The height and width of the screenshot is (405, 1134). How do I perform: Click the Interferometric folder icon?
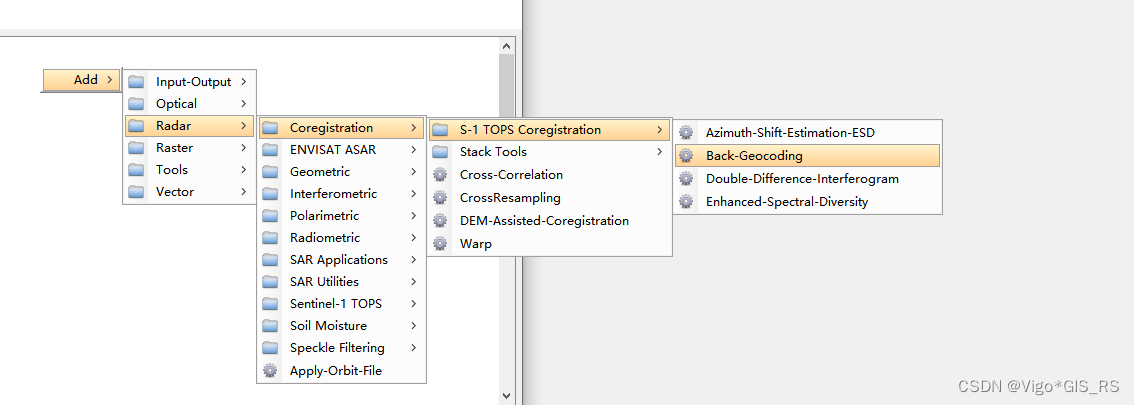coord(270,194)
